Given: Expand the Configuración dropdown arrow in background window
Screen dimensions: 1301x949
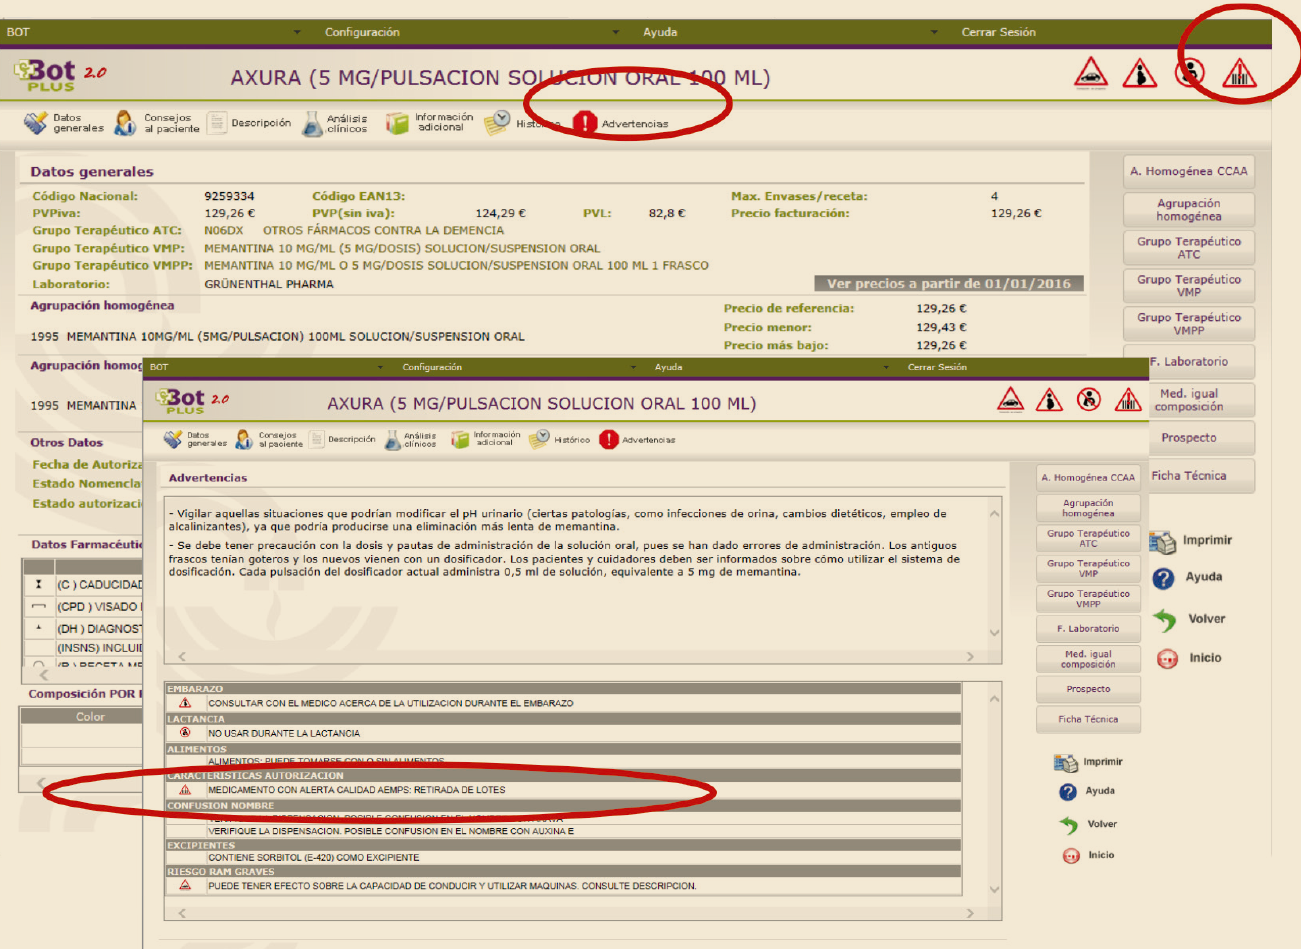Looking at the screenshot, I should (616, 33).
